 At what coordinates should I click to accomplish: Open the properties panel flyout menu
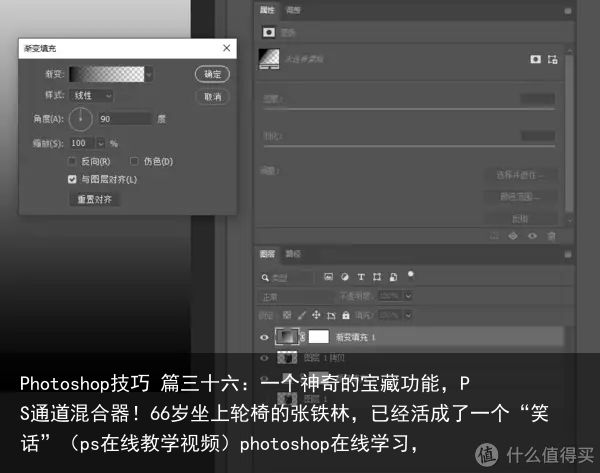568,11
